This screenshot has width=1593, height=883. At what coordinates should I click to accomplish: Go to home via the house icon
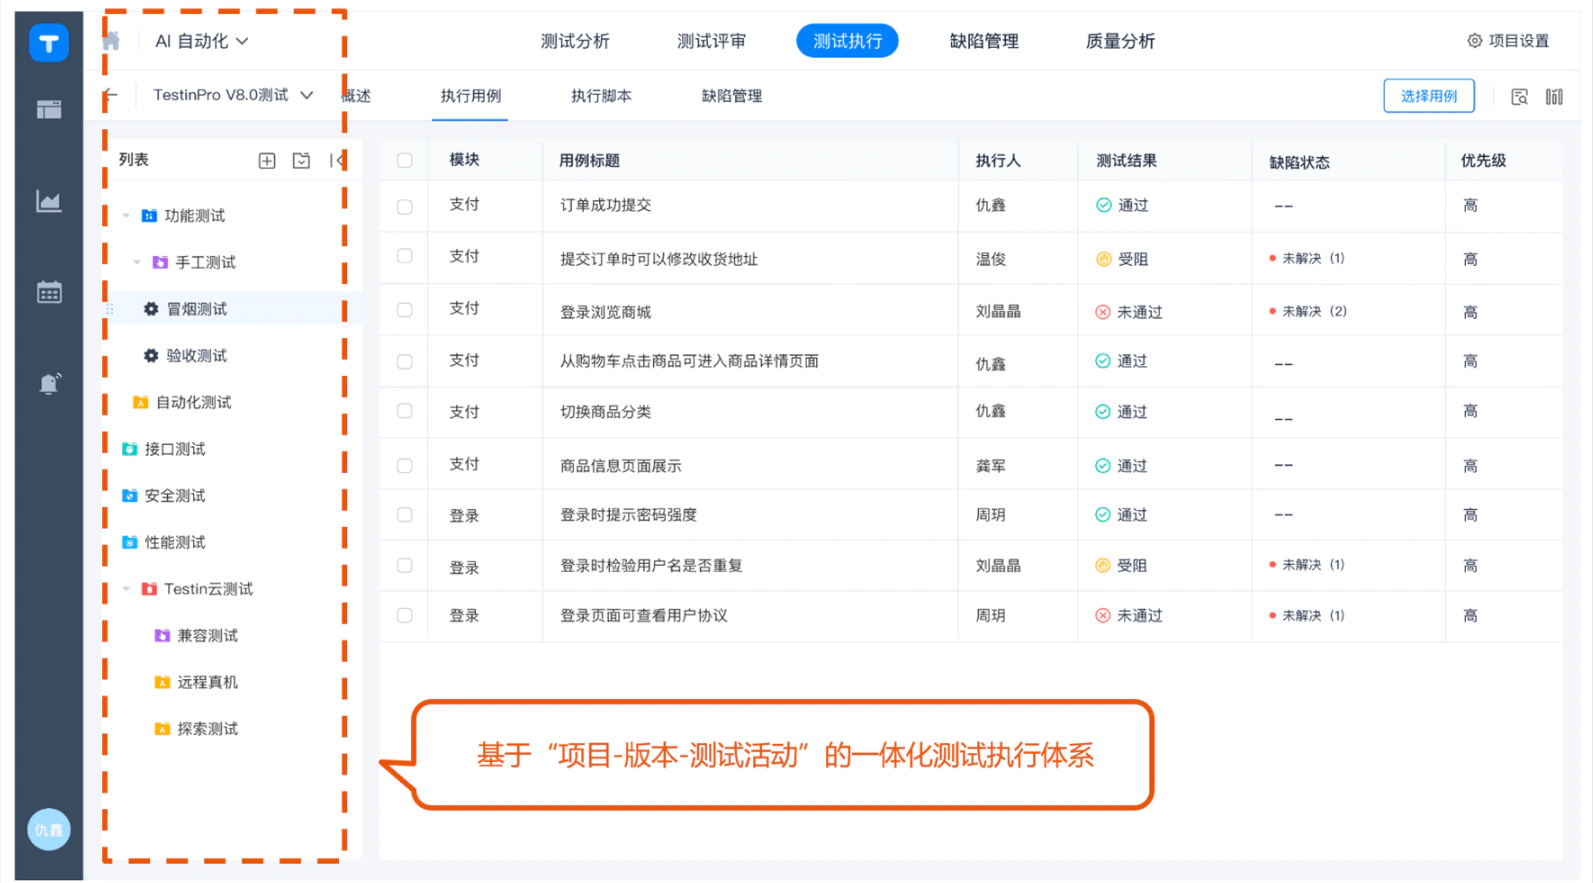click(x=111, y=41)
